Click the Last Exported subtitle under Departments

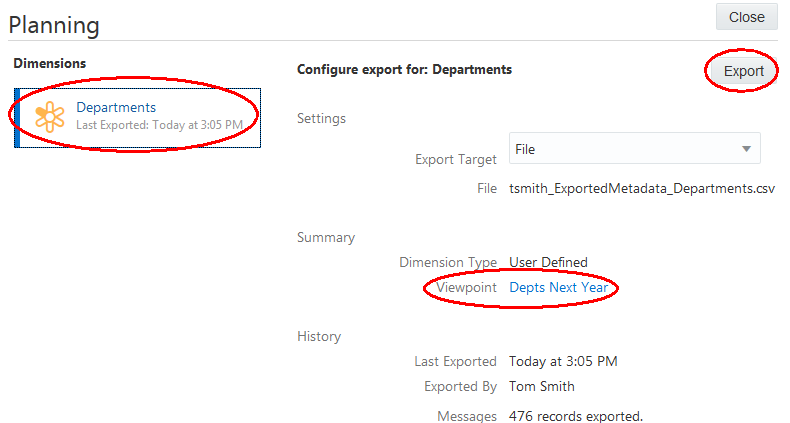pos(159,125)
